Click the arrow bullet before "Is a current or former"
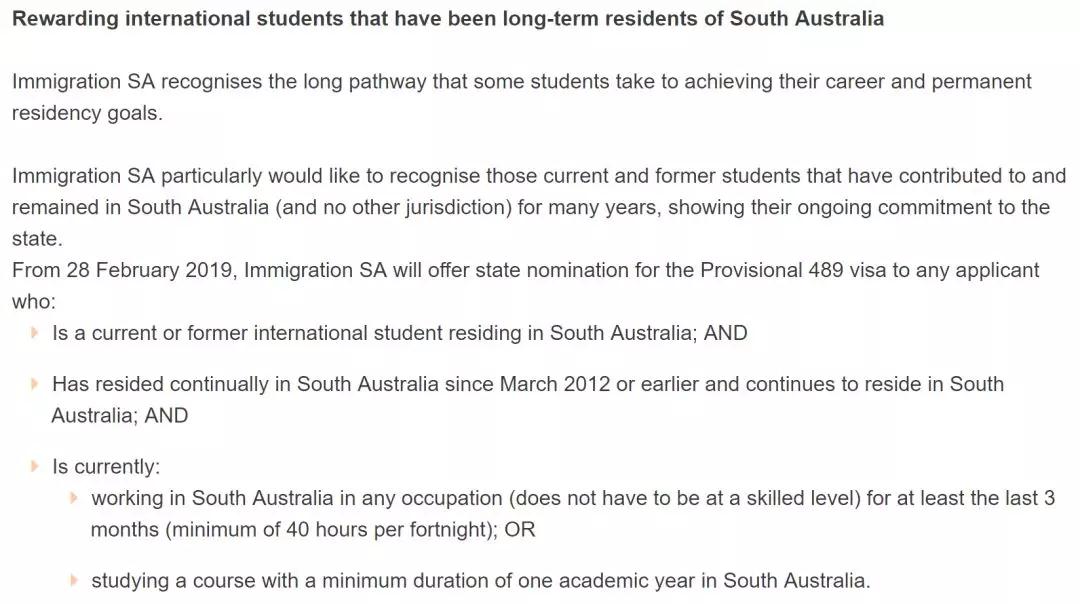The image size is (1080, 604). coord(36,333)
